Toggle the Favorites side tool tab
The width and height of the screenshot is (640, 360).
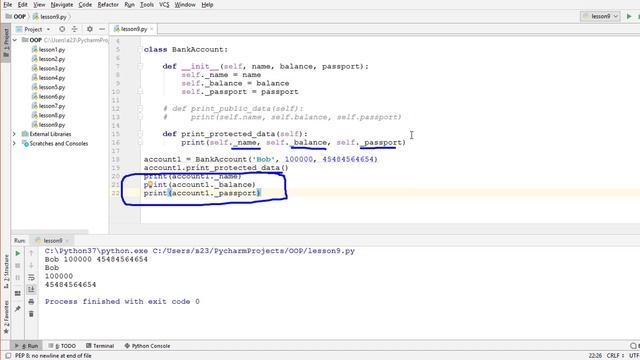click(6, 316)
